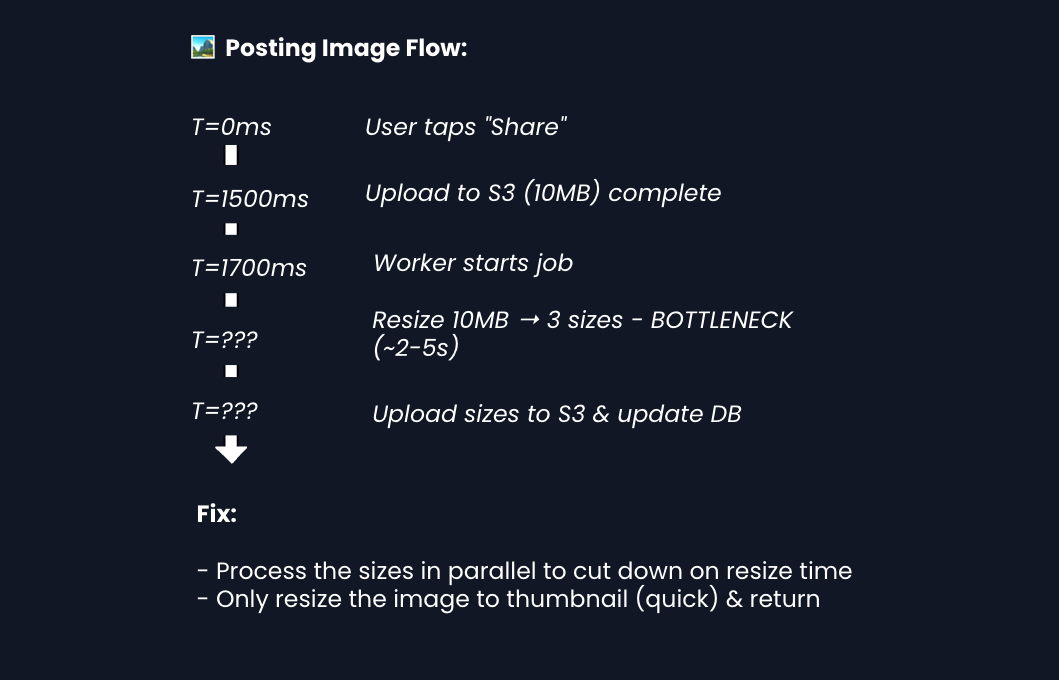This screenshot has width=1059, height=680.
Task: Click the T=0ms timestamp
Action: click(231, 127)
